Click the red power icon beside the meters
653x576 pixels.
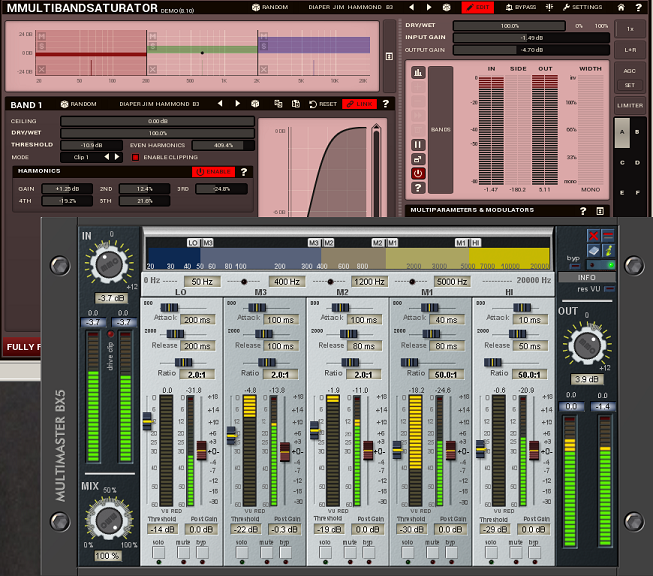pos(418,173)
